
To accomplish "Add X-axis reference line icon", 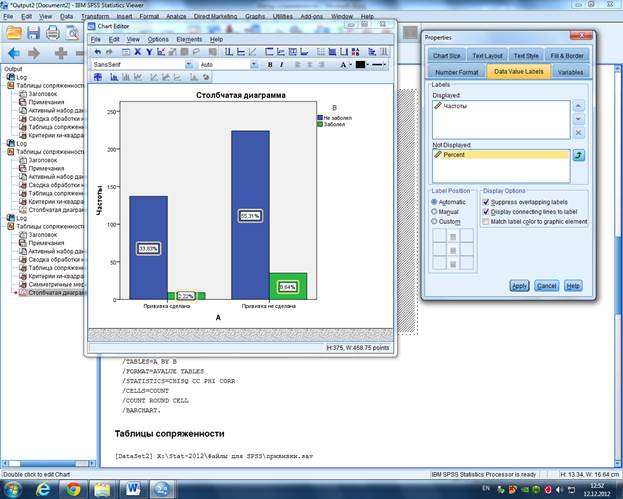I will coord(229,52).
